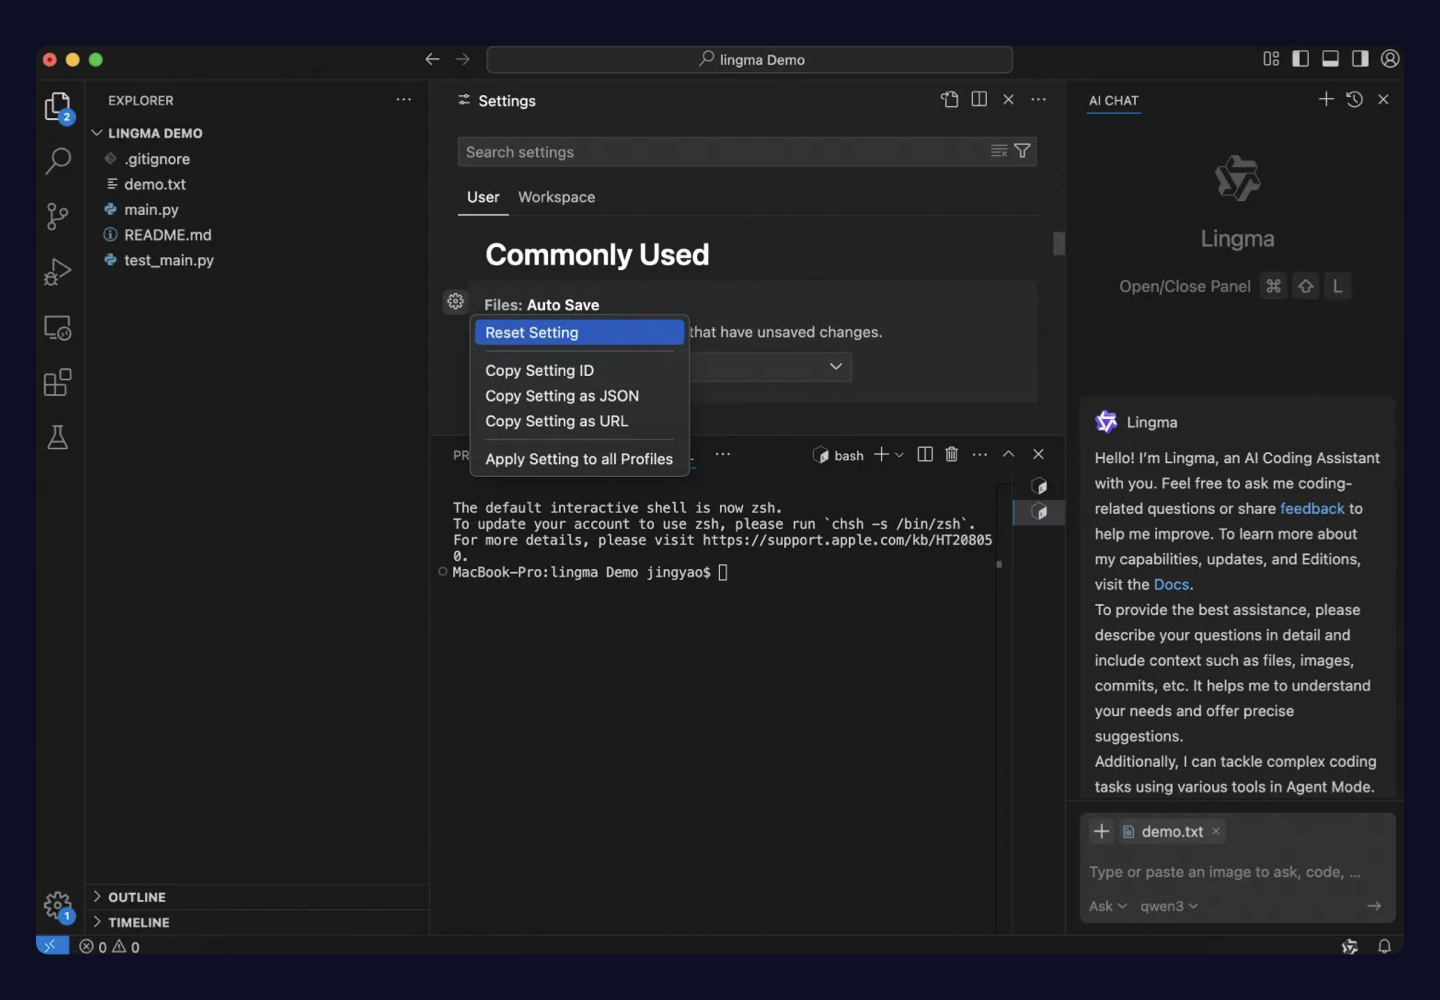Toggle the primary sidebar visibility

(1301, 59)
